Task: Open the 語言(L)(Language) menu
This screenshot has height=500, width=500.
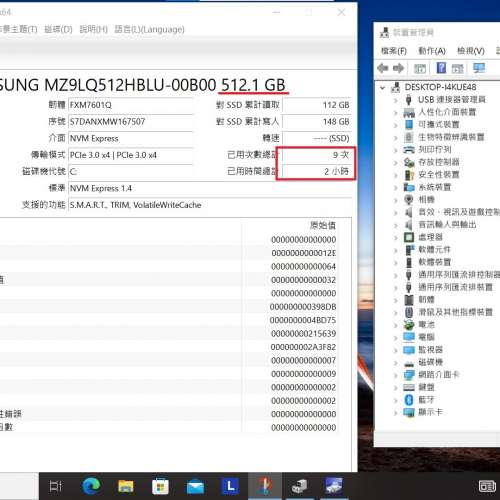Action: coord(149,29)
